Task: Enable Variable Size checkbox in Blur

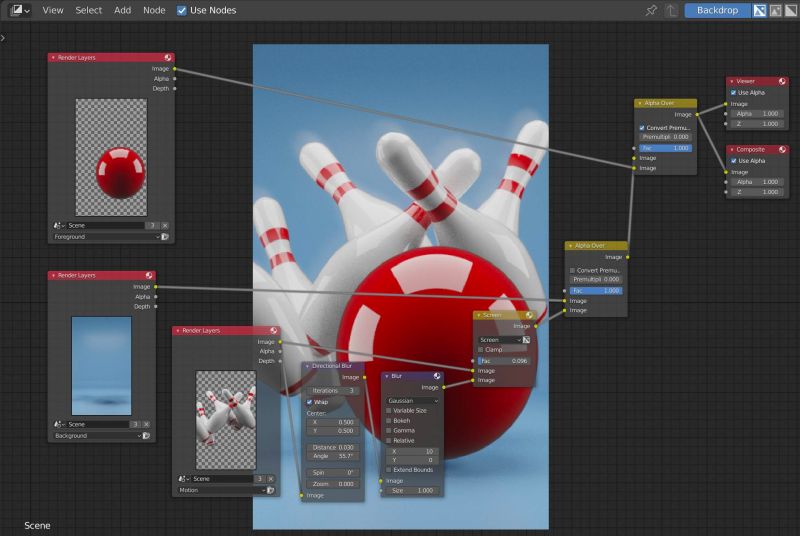Action: click(x=389, y=411)
